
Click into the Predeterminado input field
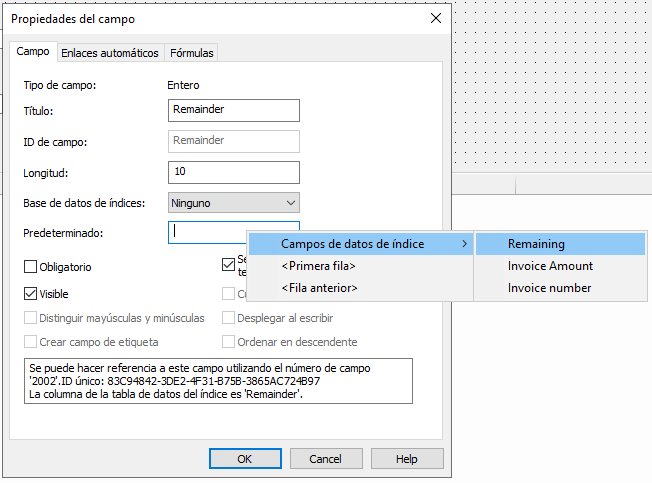point(208,232)
